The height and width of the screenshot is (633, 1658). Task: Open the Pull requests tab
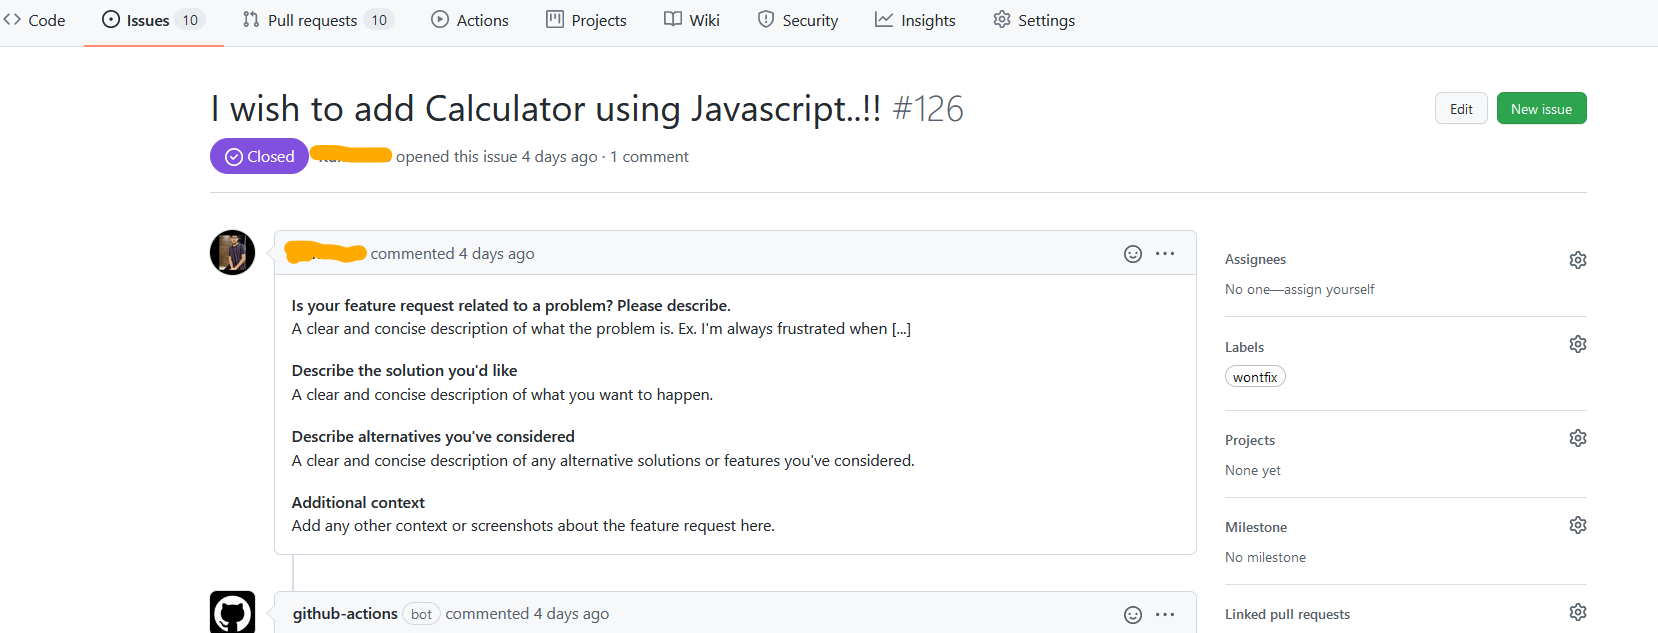[318, 20]
